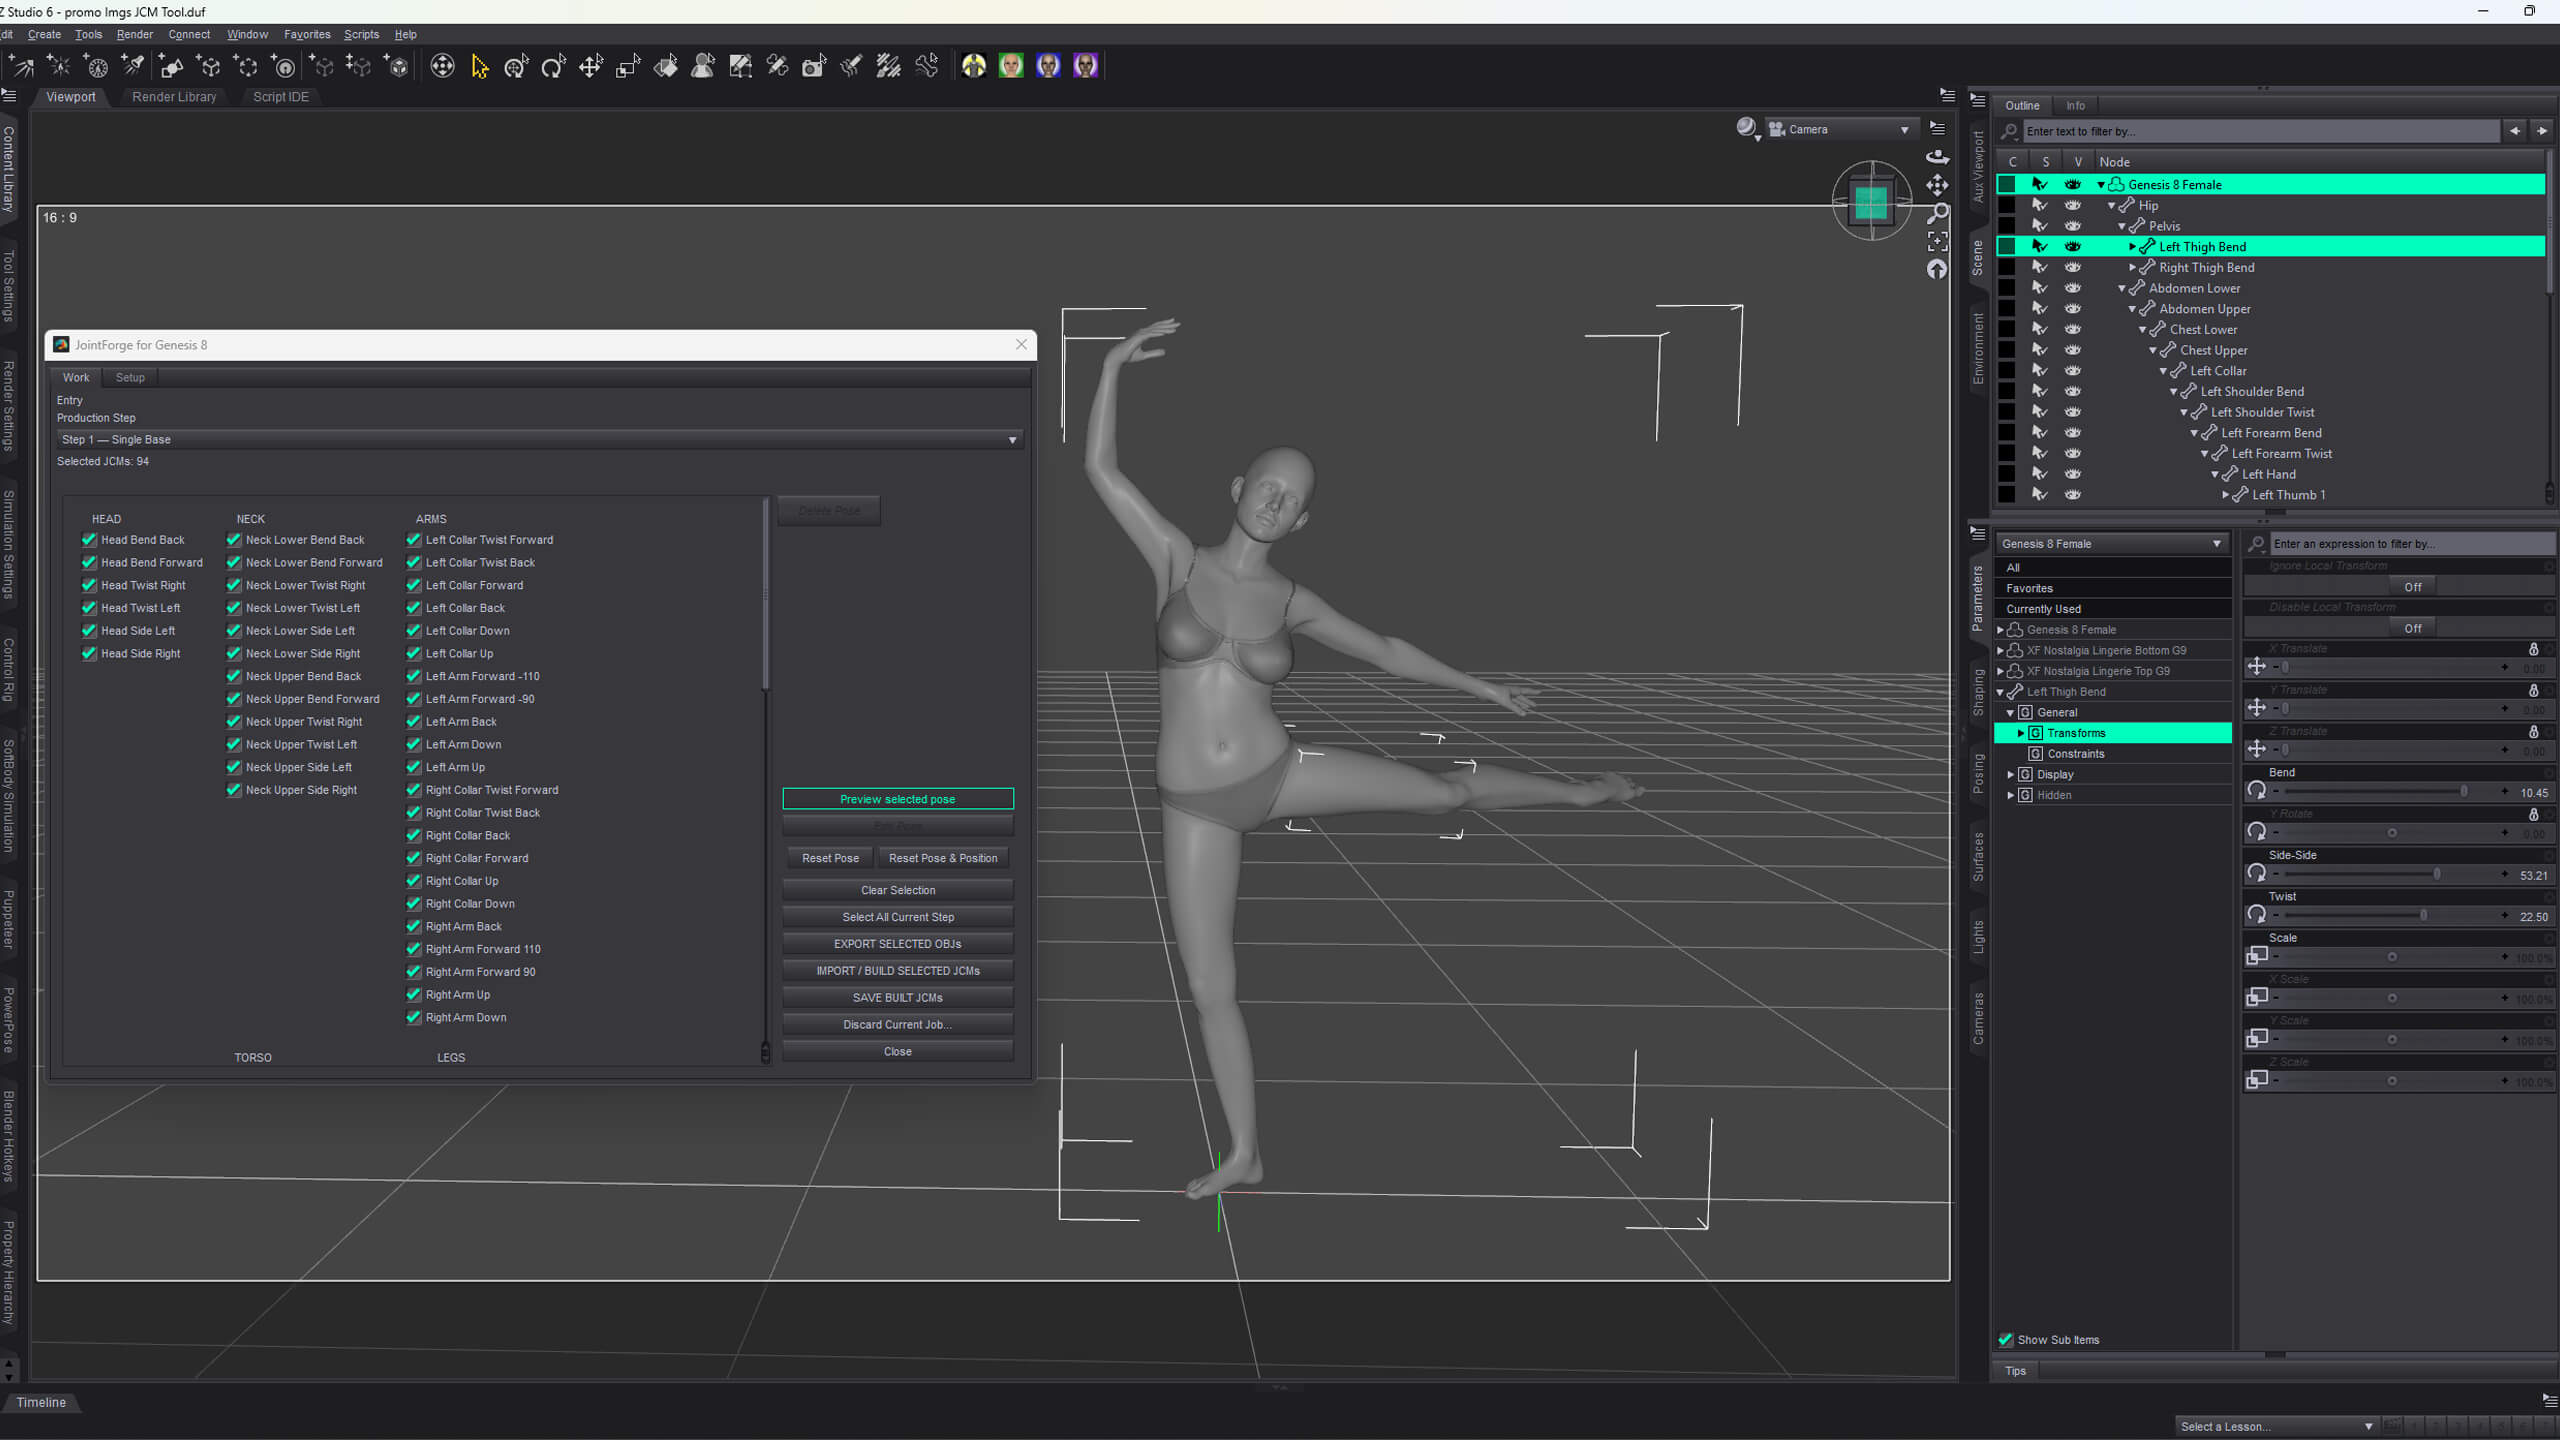Open the Production Step dropdown
The width and height of the screenshot is (2560, 1440).
540,440
